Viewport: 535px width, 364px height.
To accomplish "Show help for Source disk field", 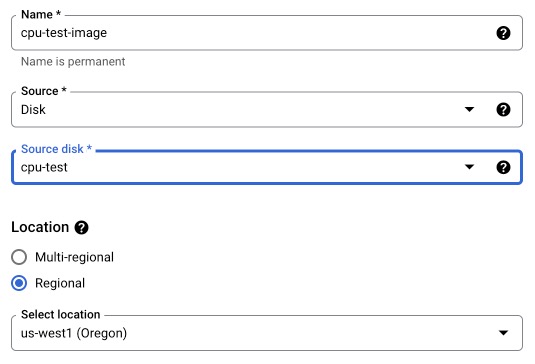I will [503, 167].
